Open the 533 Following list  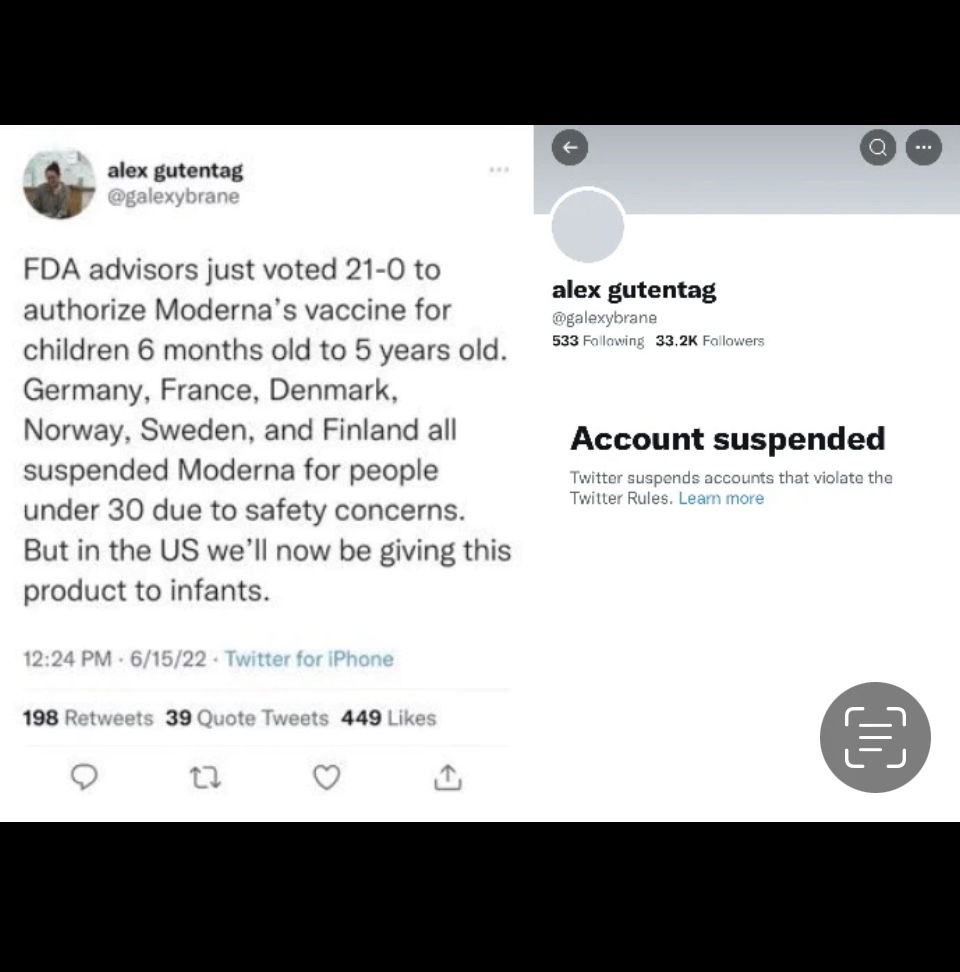[598, 341]
